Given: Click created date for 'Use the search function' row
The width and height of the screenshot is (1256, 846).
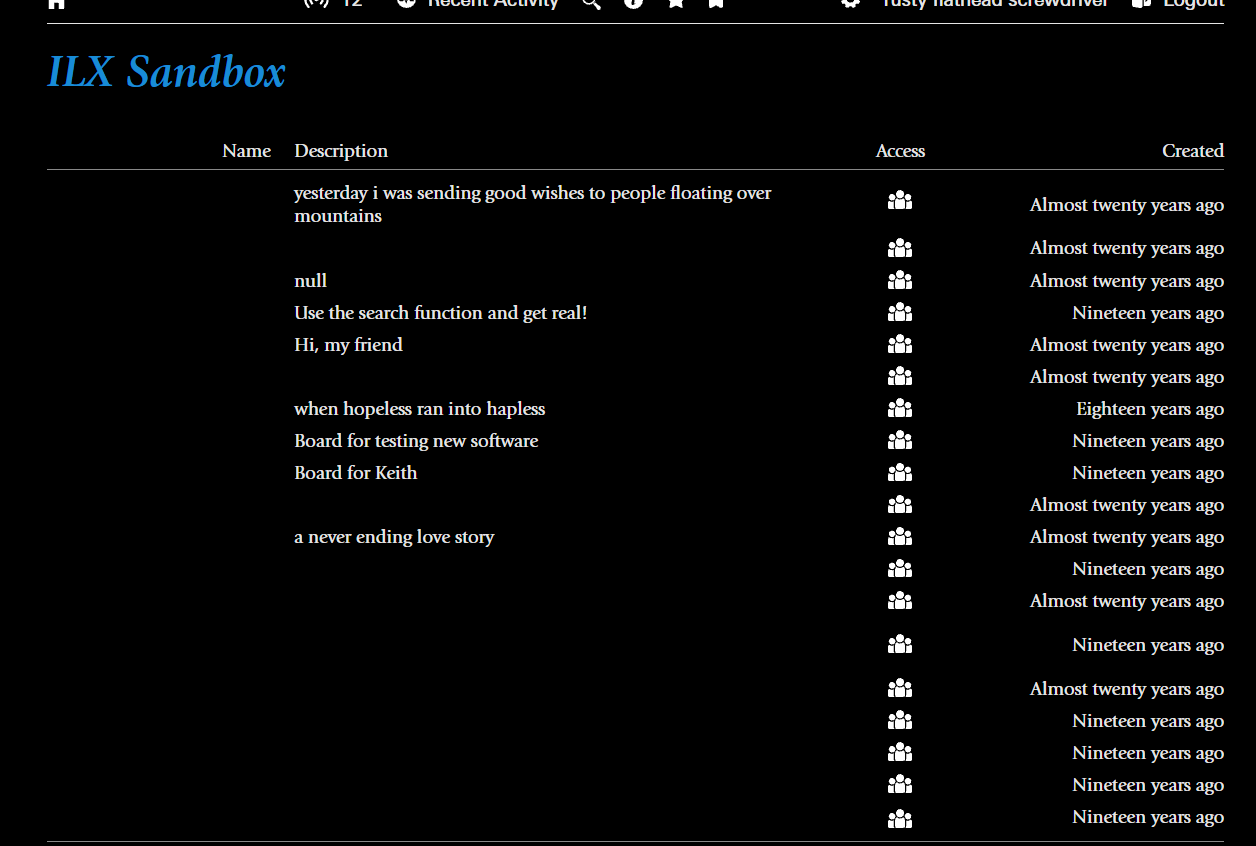Looking at the screenshot, I should (x=1148, y=313).
